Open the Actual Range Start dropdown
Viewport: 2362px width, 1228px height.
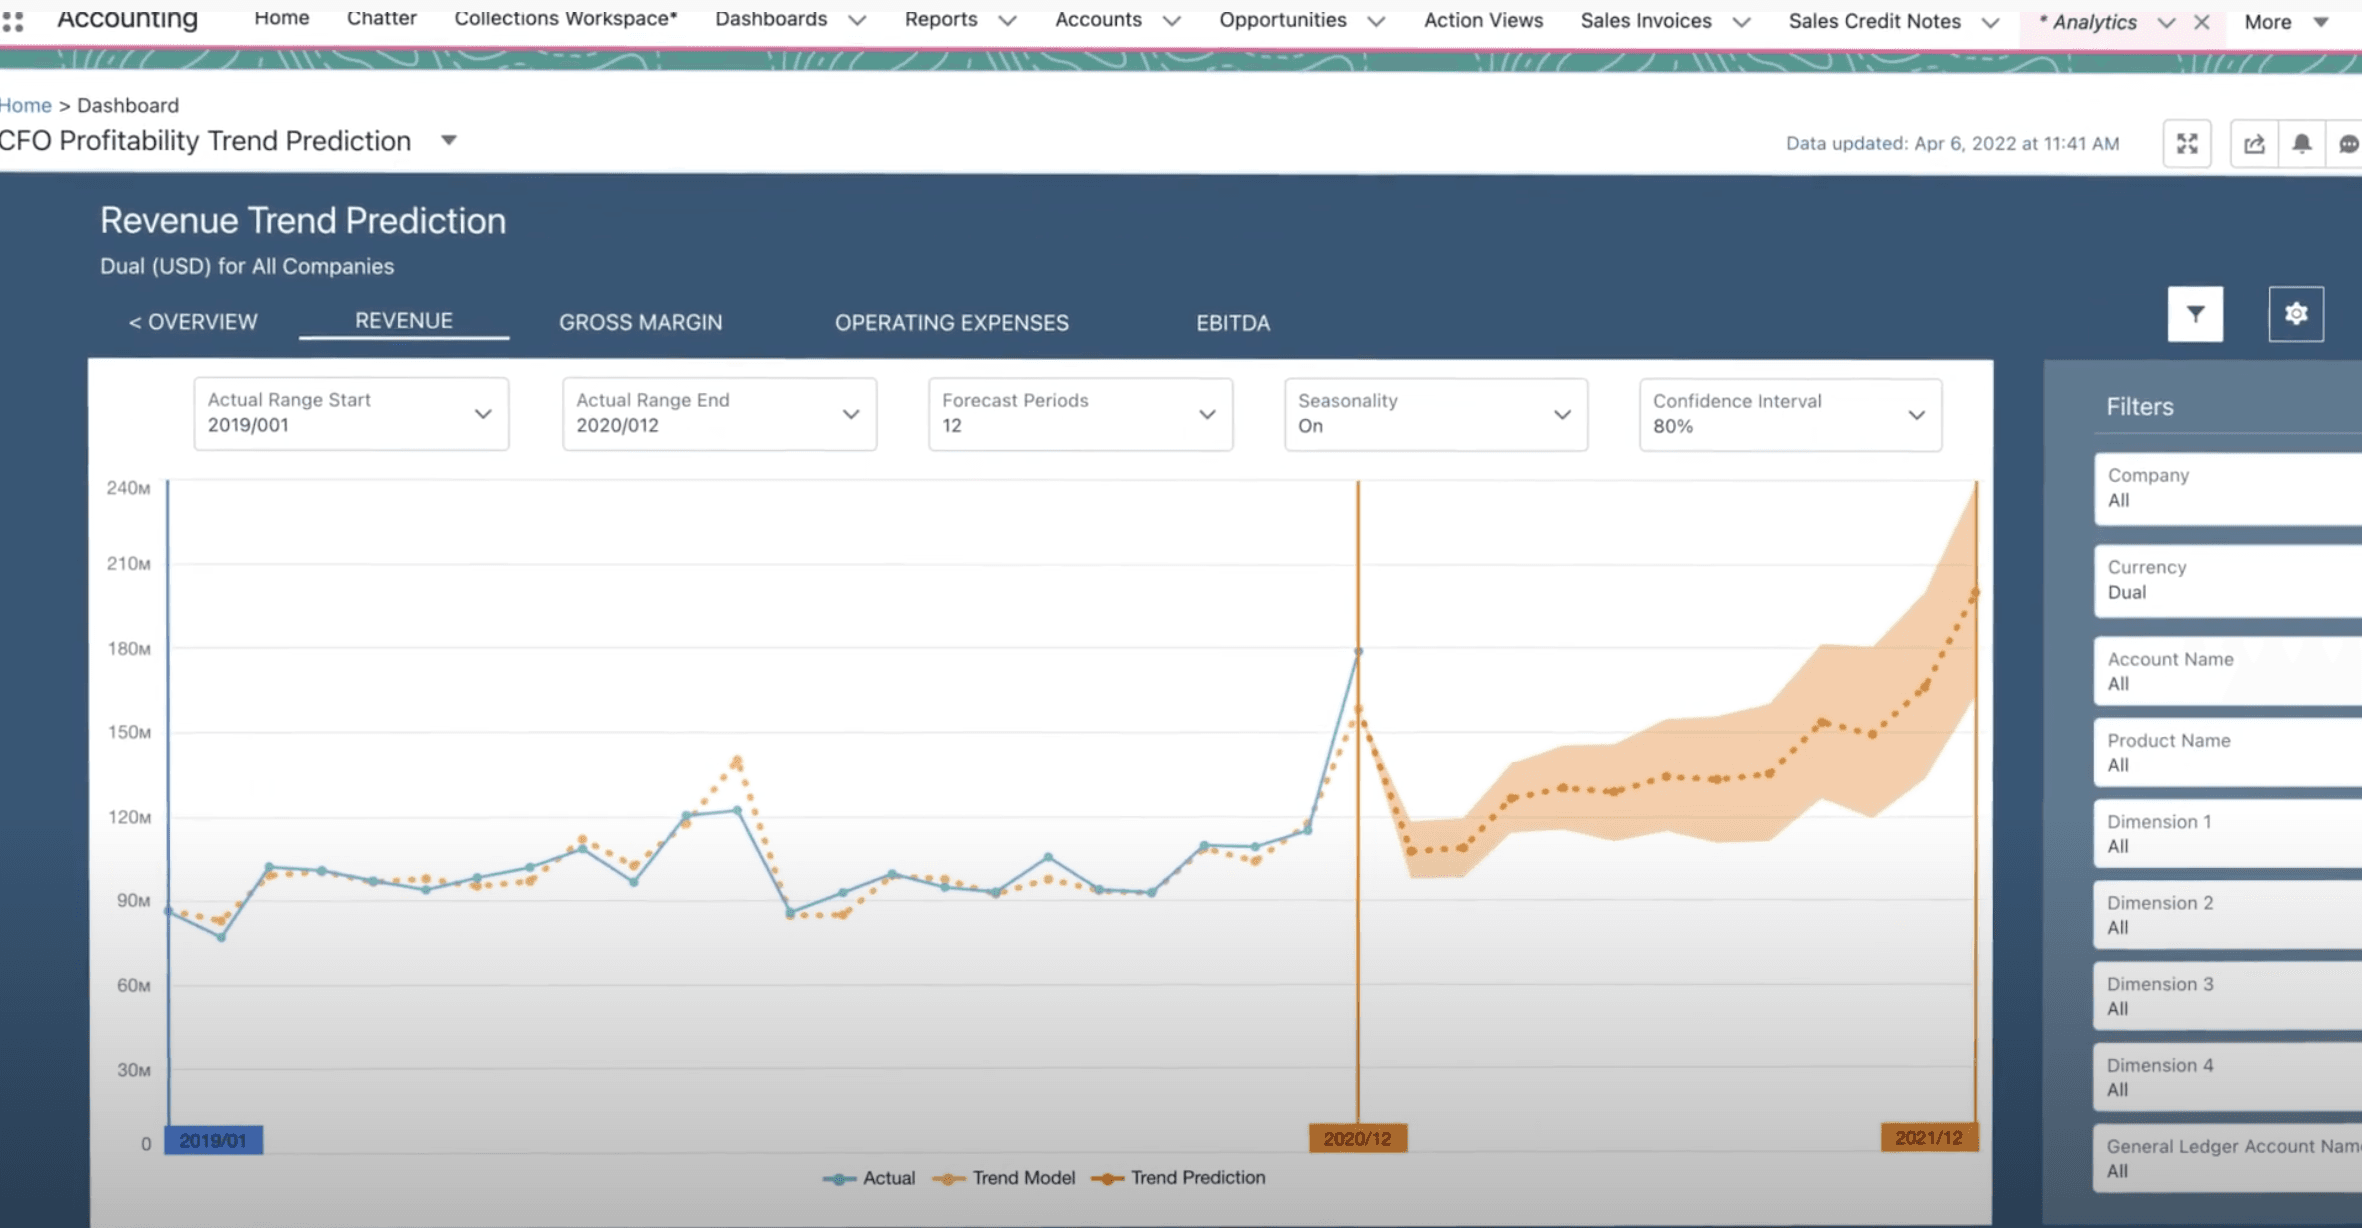(351, 413)
